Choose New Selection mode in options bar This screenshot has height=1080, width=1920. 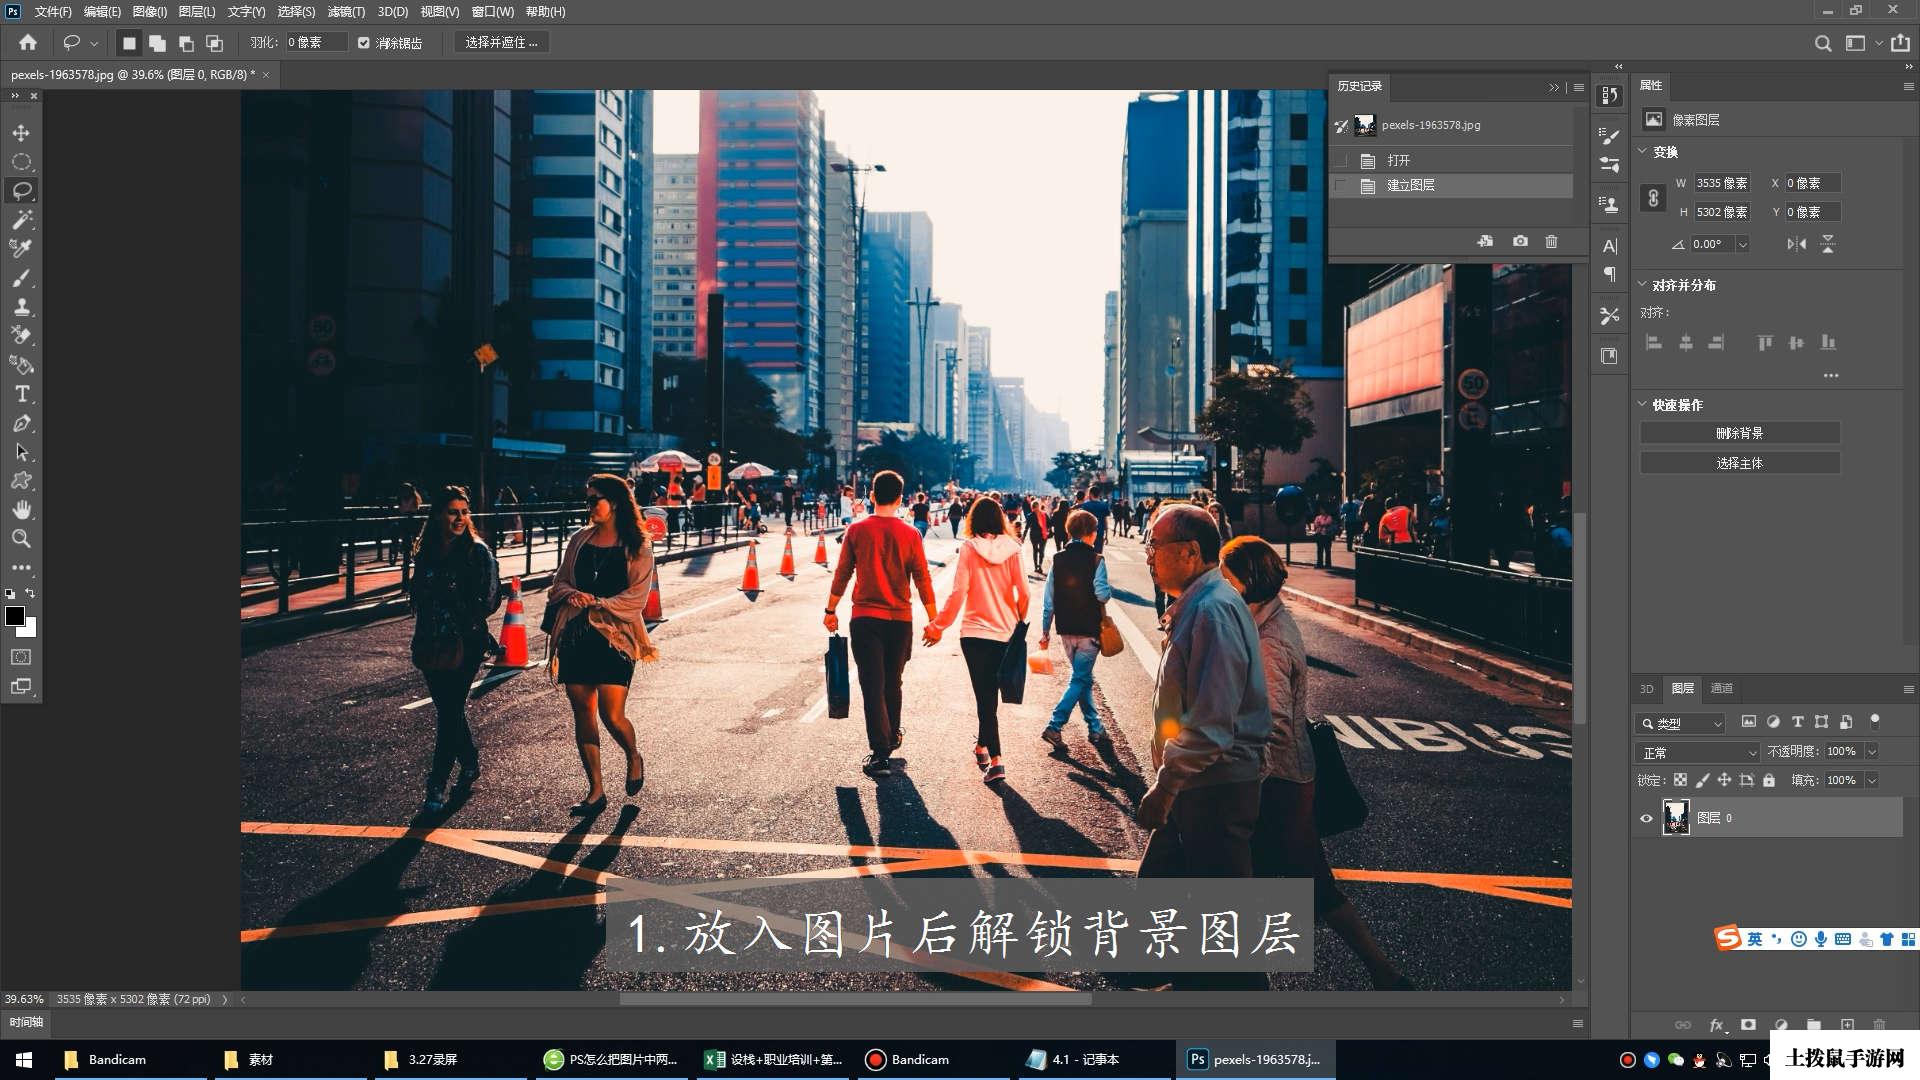pyautogui.click(x=129, y=43)
